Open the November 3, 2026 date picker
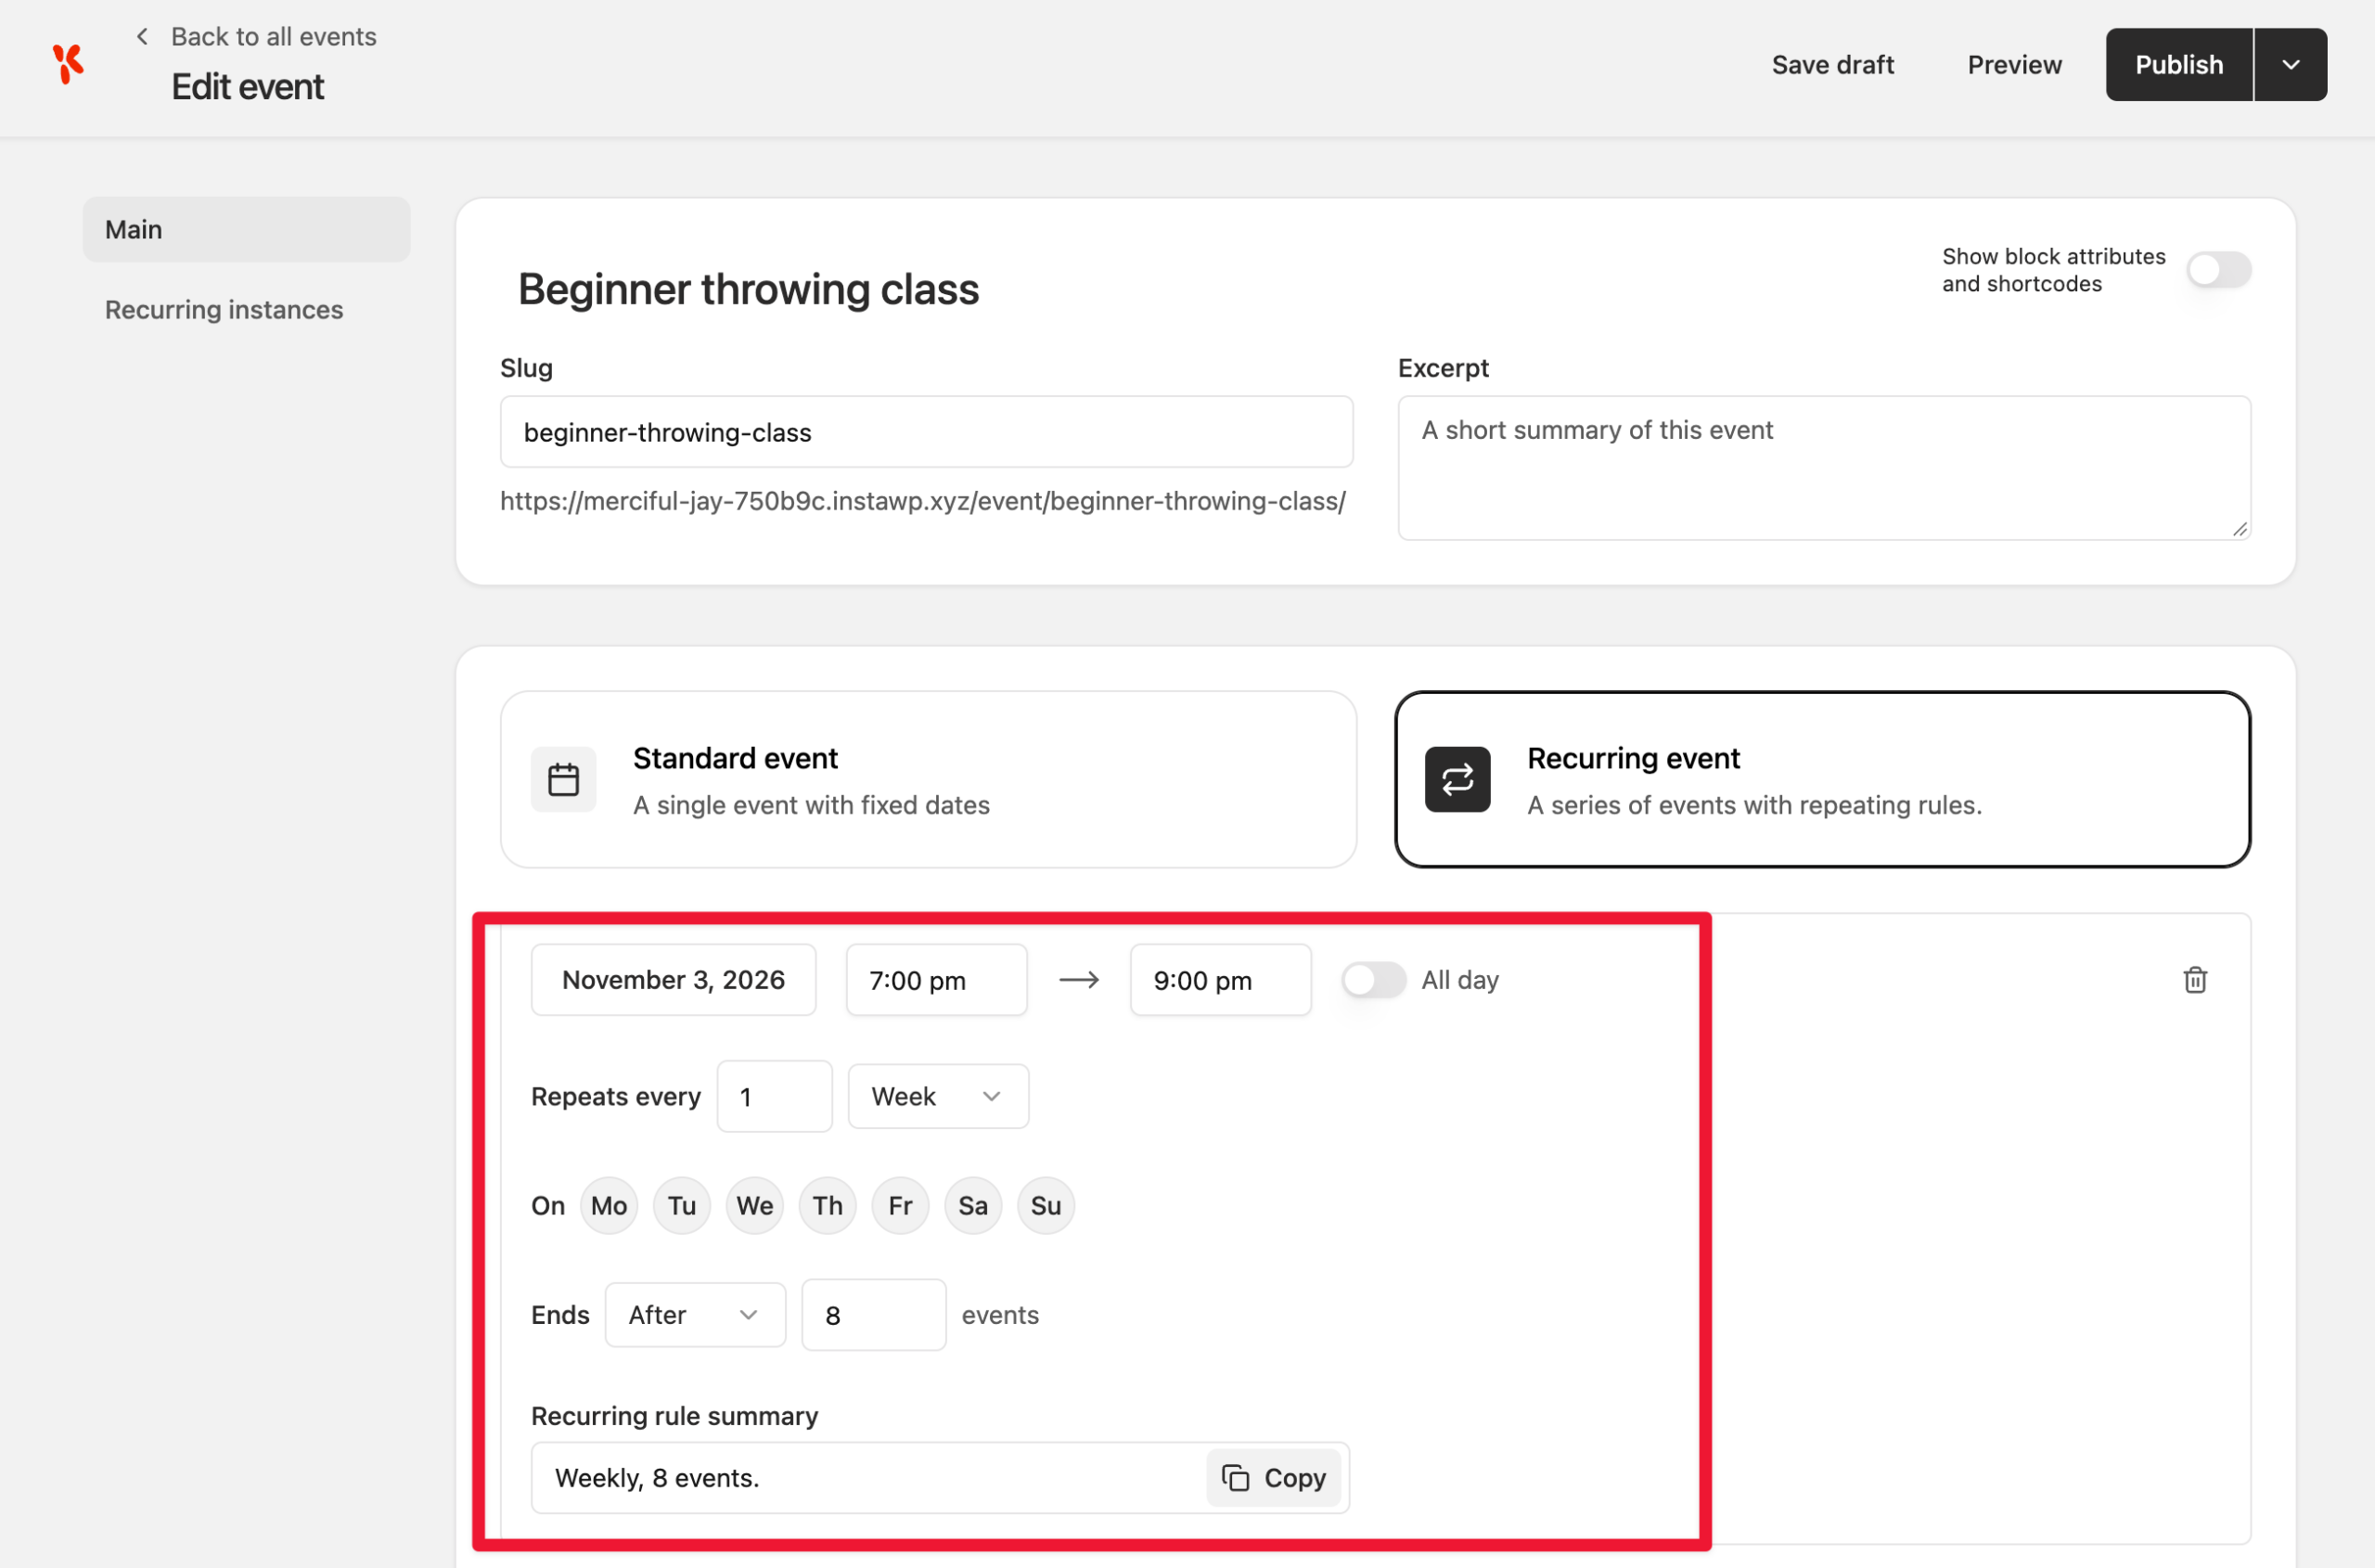Viewport: 2375px width, 1568px height. coord(674,980)
